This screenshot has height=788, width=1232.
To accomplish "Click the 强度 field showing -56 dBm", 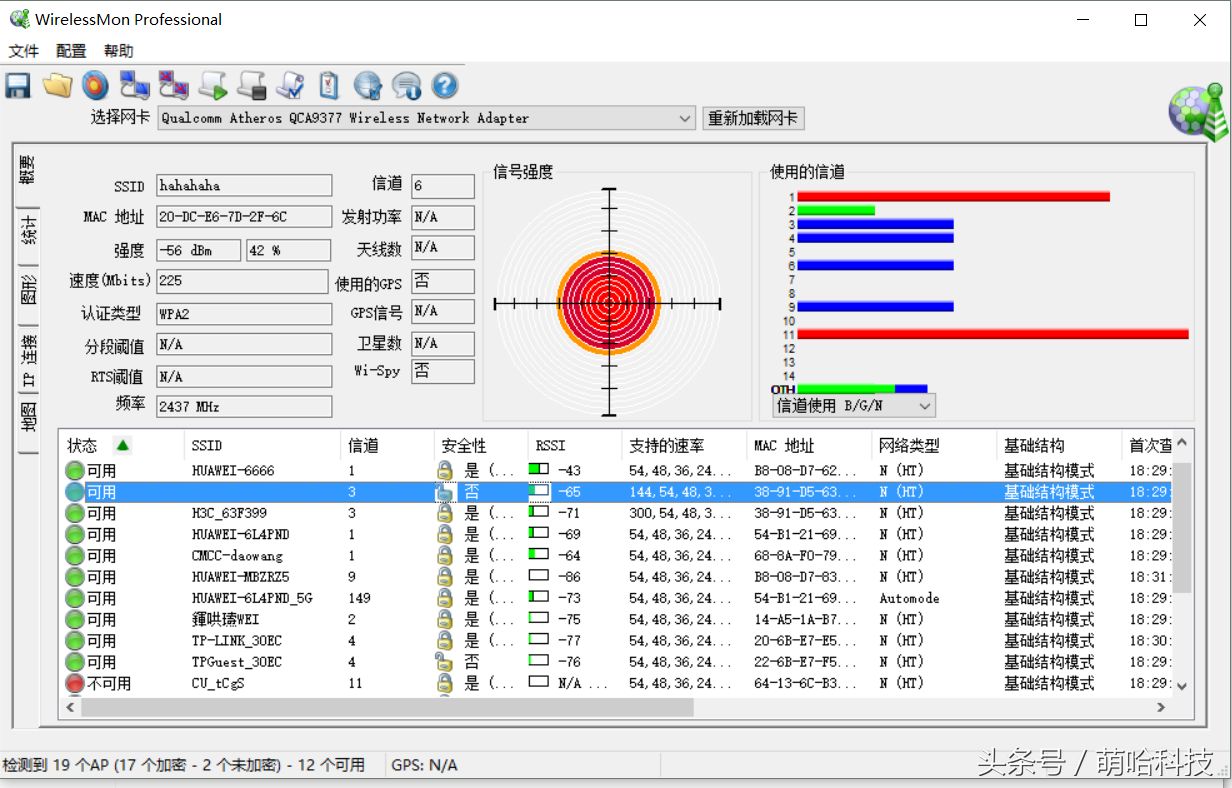I will click(x=199, y=250).
